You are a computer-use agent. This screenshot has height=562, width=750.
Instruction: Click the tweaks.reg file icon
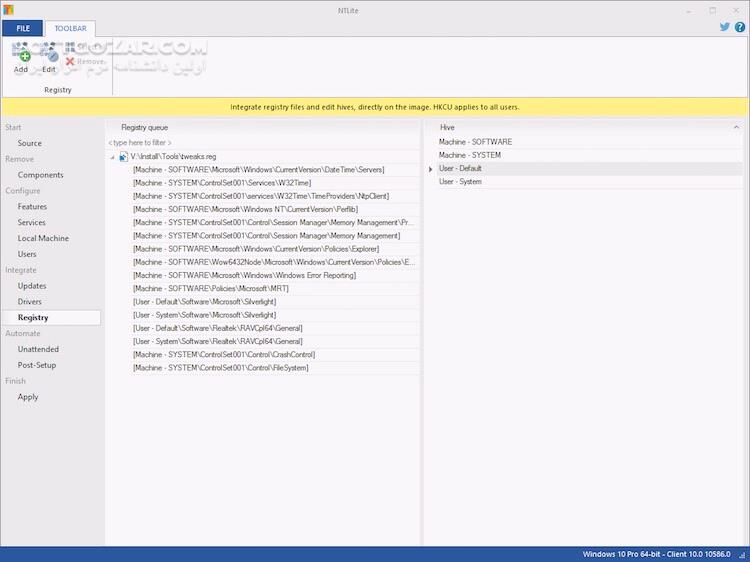123,157
